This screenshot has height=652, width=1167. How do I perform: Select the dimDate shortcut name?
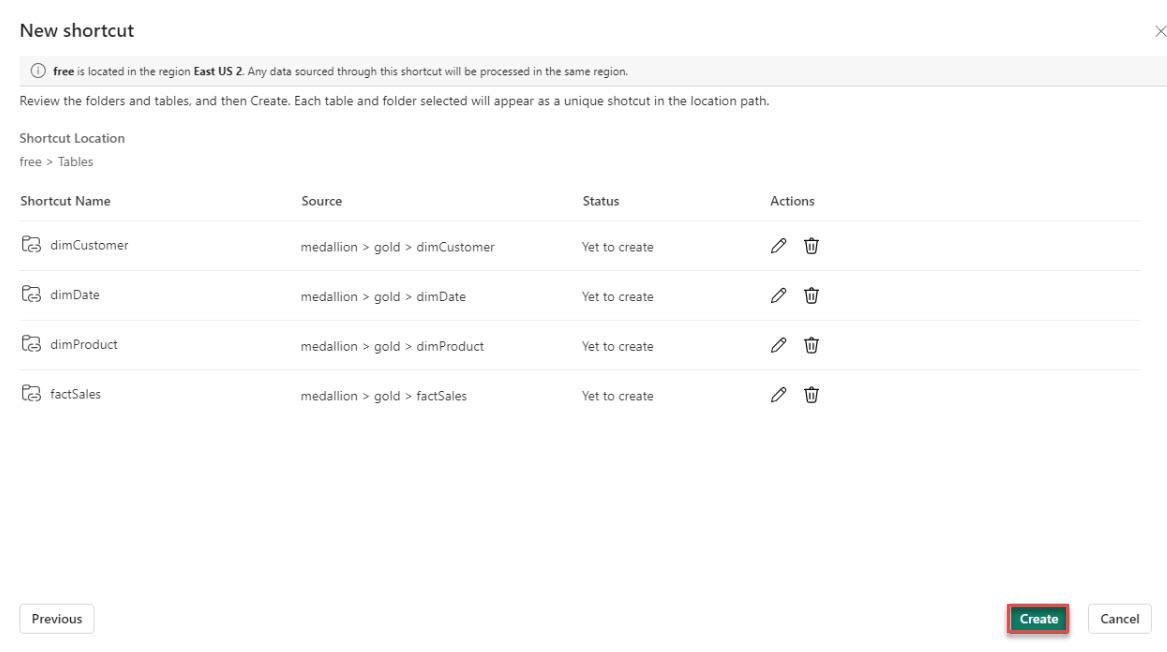[74, 296]
